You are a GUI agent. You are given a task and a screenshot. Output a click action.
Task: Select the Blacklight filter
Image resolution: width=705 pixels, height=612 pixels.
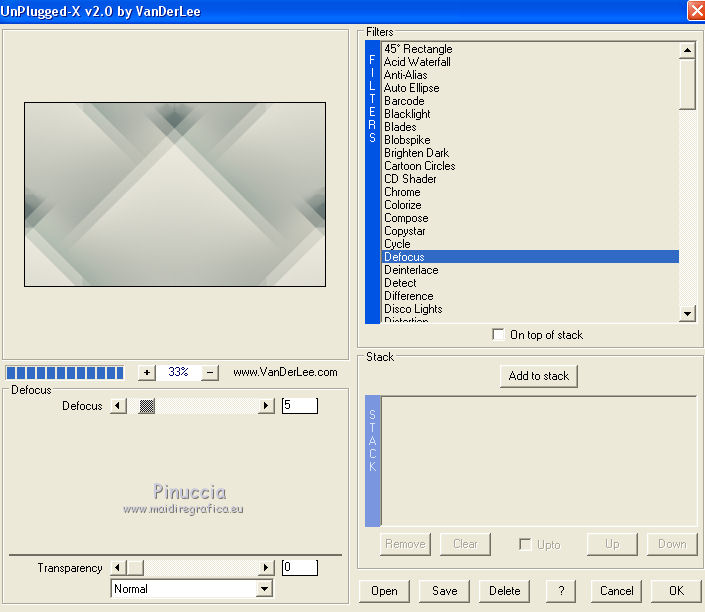point(530,114)
